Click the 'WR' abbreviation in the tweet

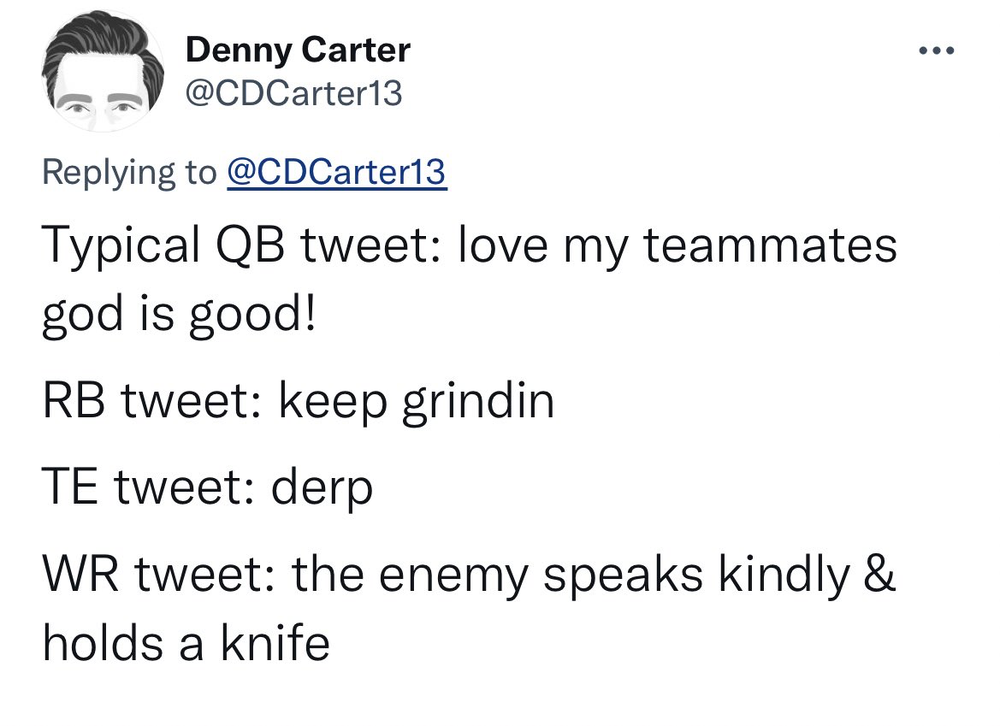[80, 574]
